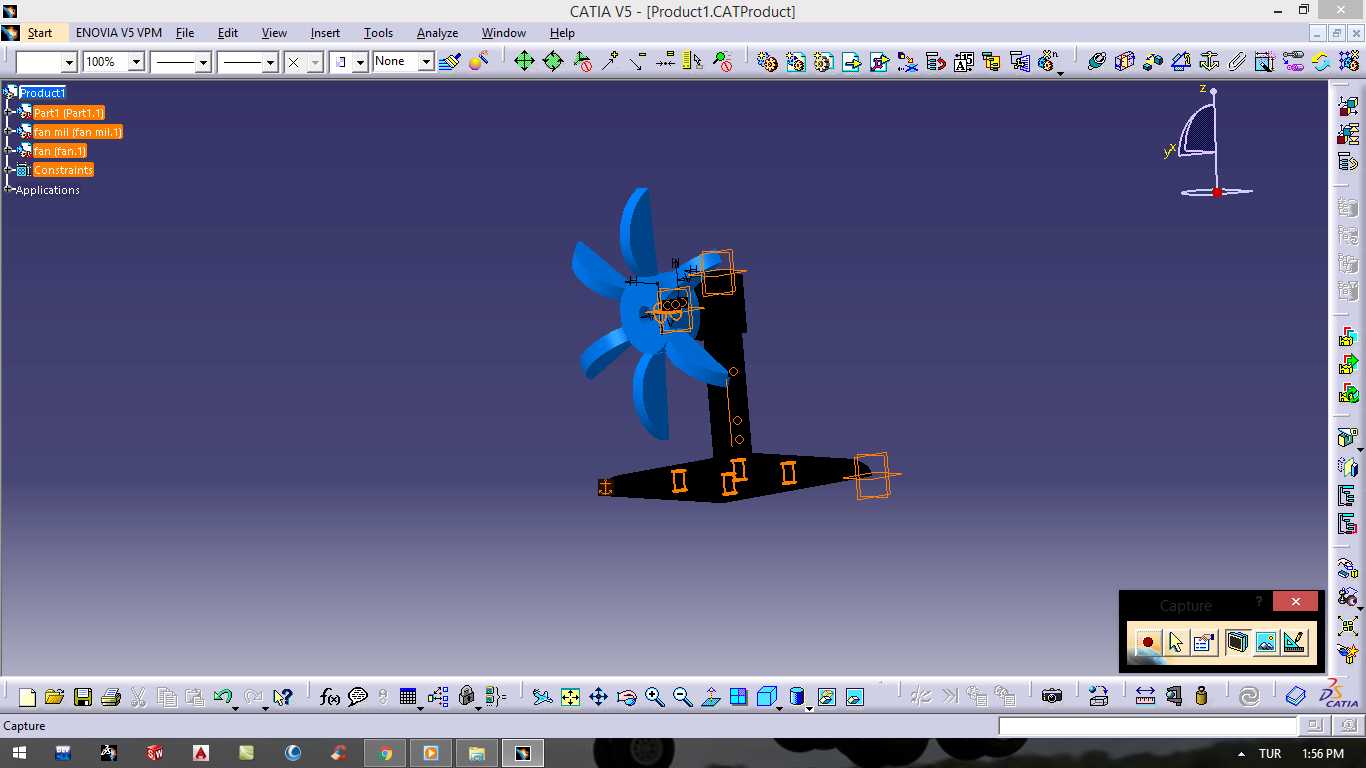Expand the fan mil (fan mil.1) node
This screenshot has height=768, width=1366.
tap(9, 132)
